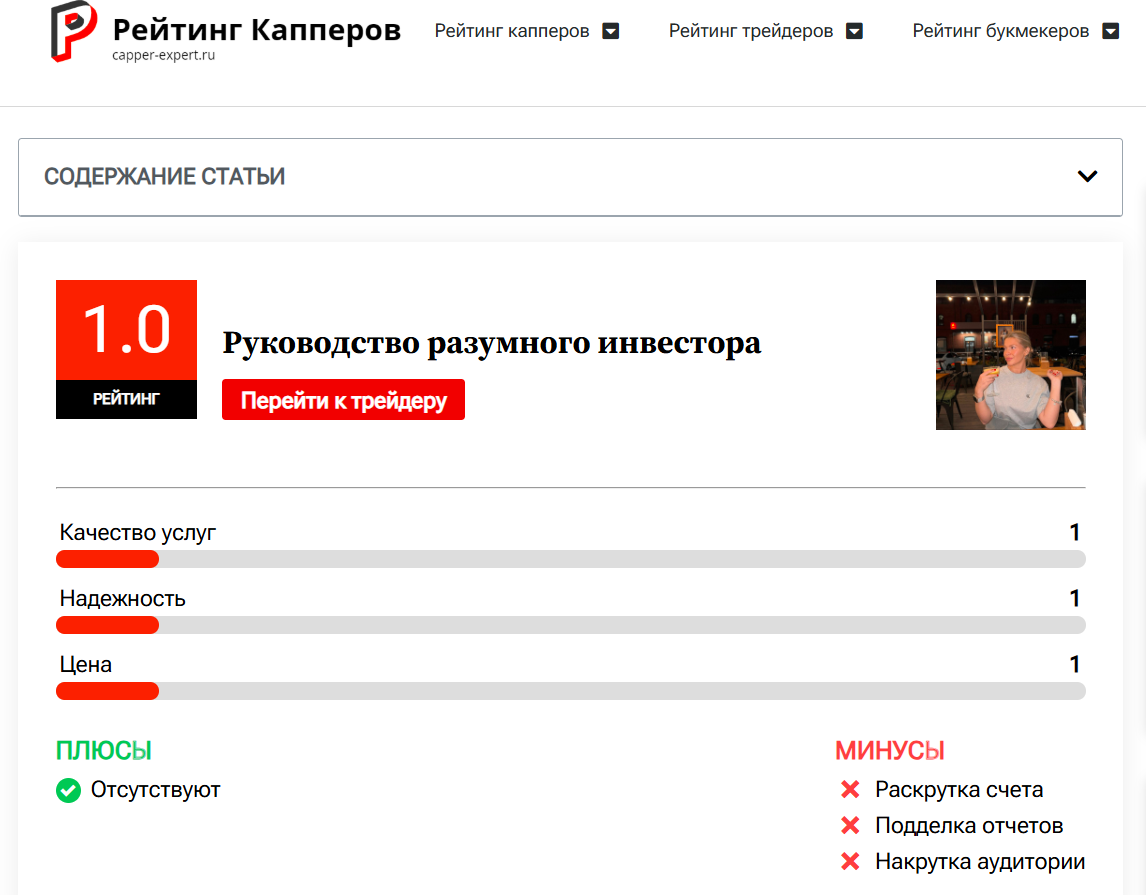Select the Рейтинг капперов menu item
Screen dimensions: 1146x895
click(514, 31)
